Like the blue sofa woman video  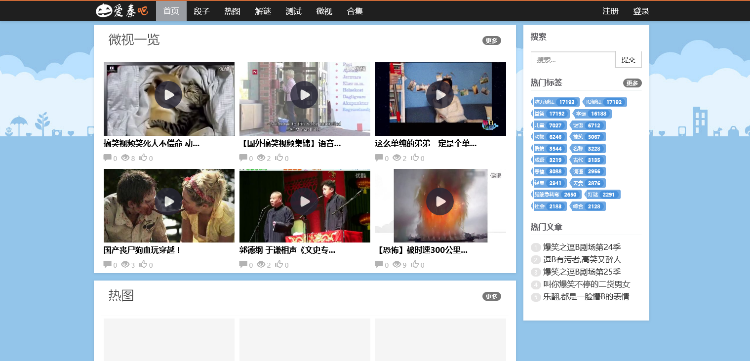pyautogui.click(x=414, y=157)
